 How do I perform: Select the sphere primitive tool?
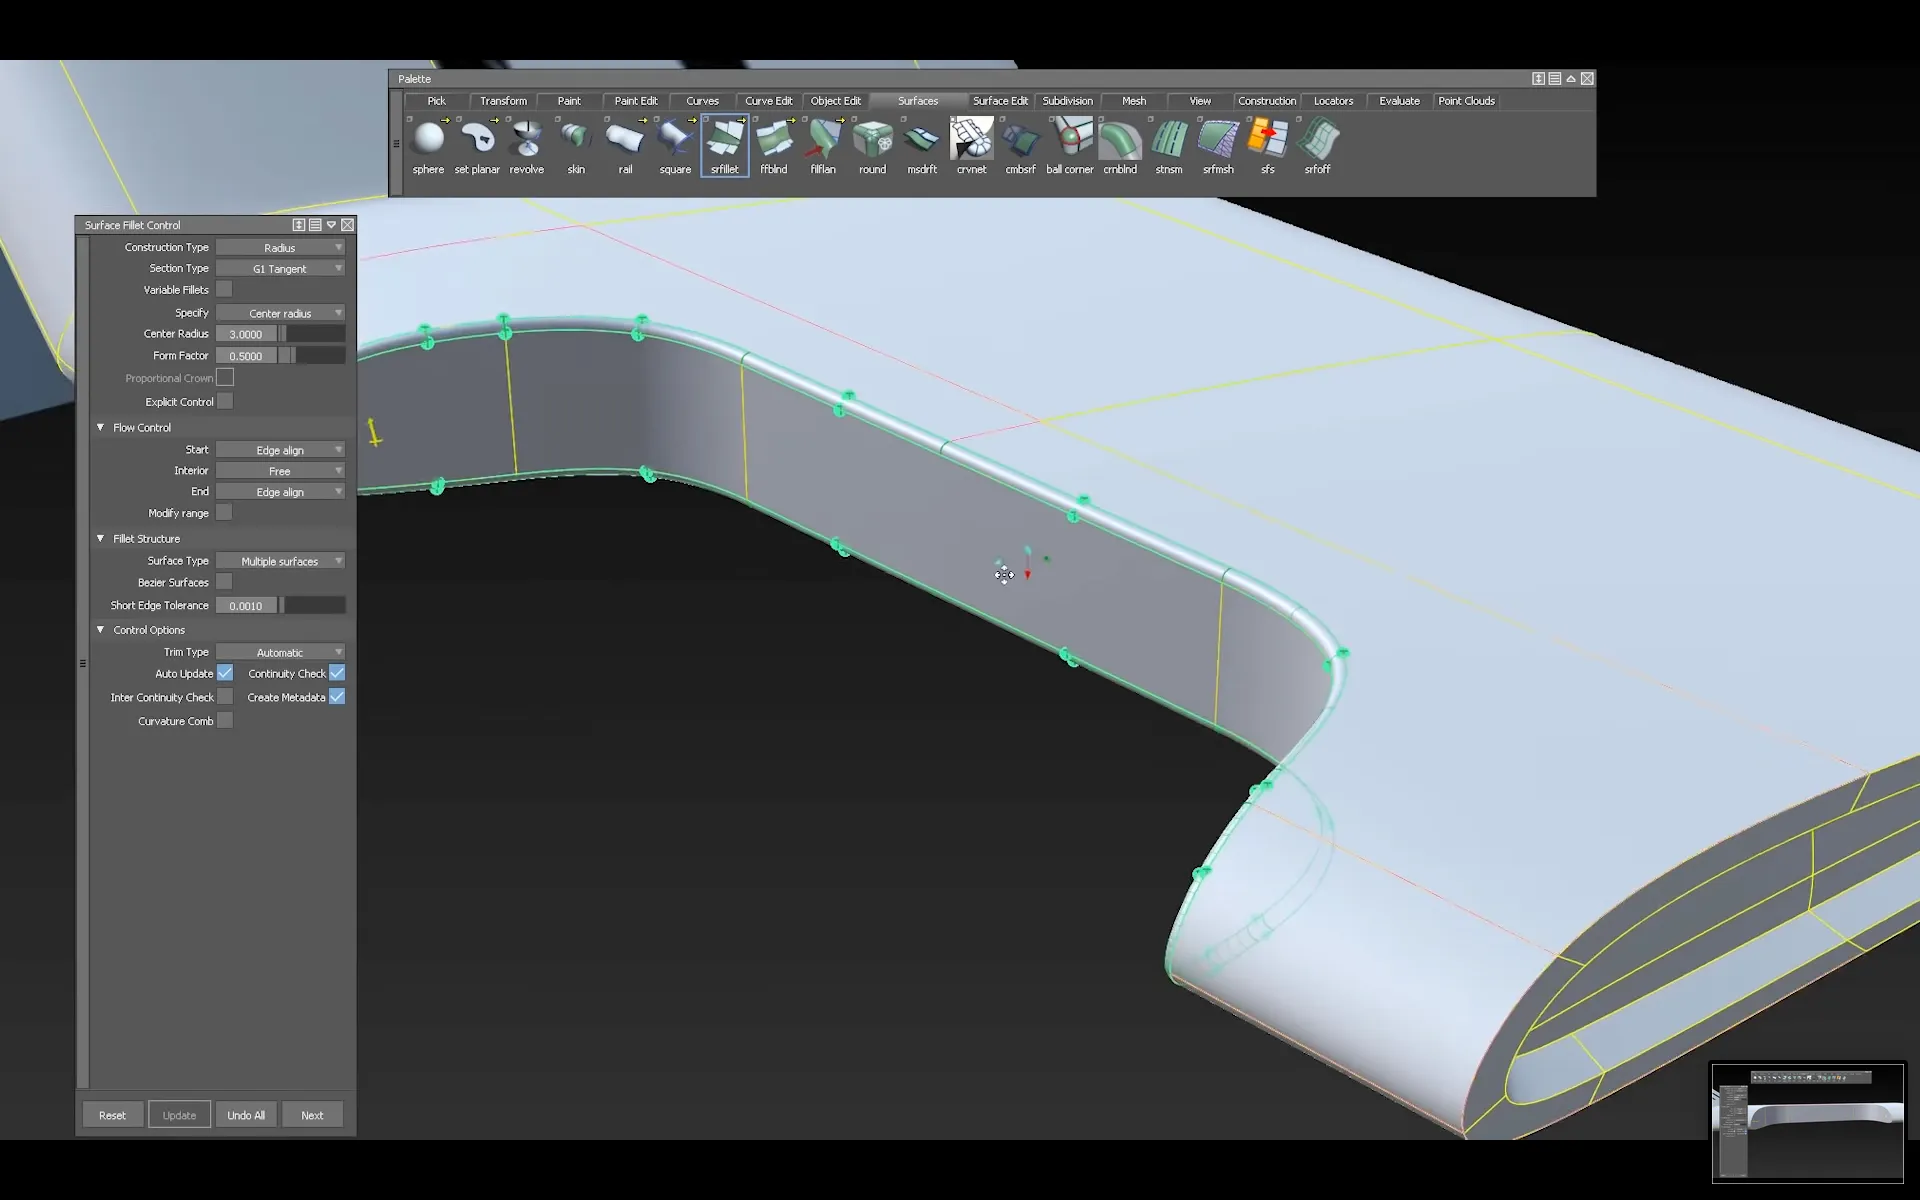428,146
